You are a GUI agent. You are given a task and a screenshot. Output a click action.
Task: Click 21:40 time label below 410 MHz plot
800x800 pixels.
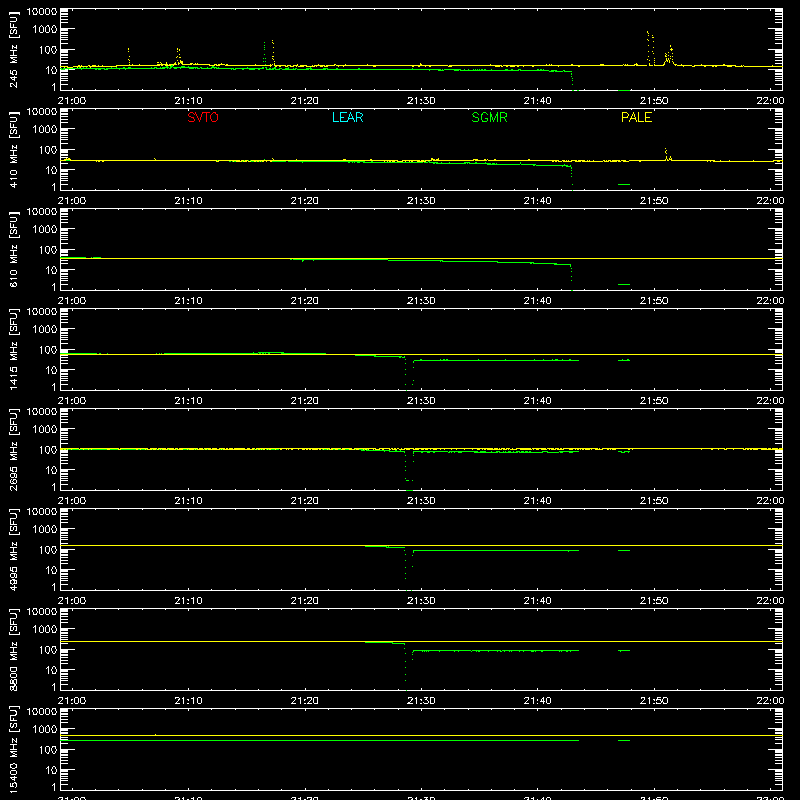coord(538,201)
